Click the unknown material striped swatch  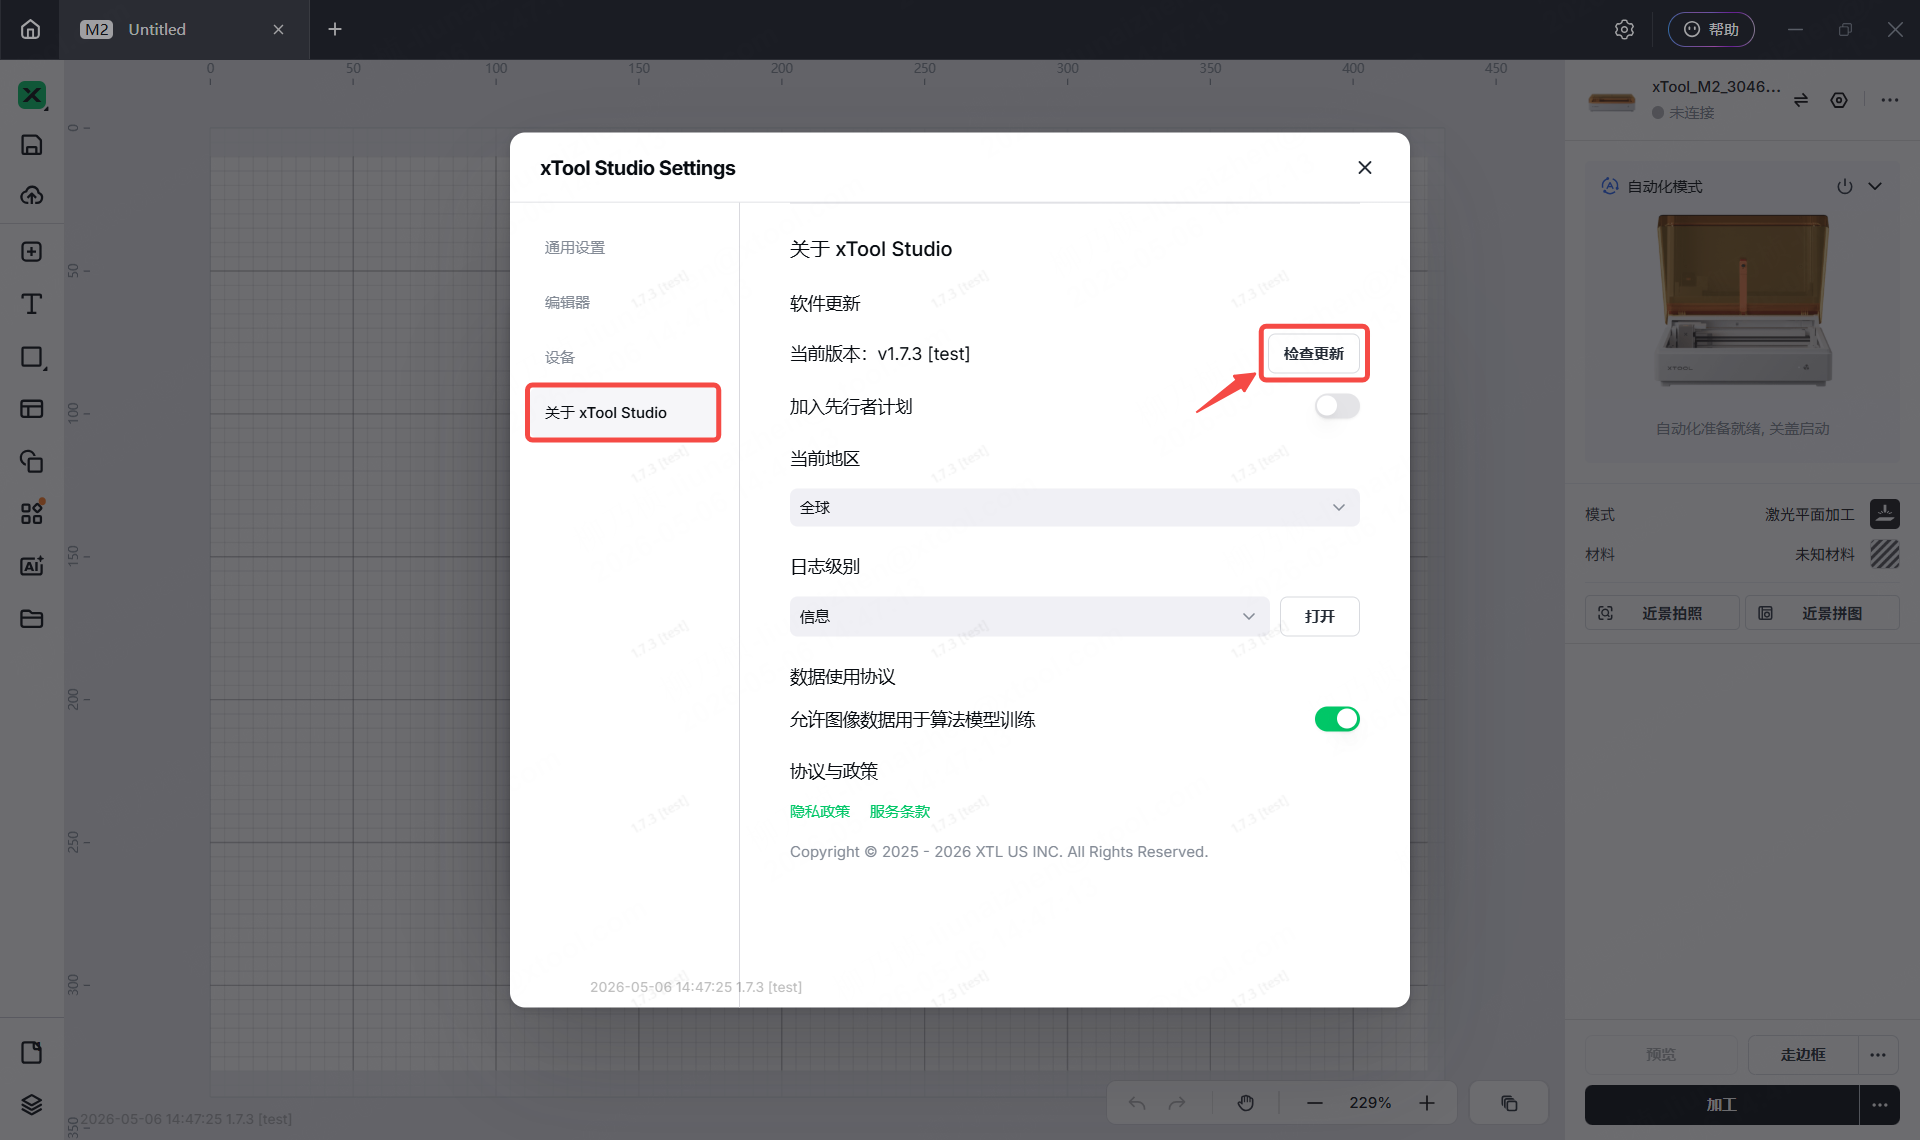[1885, 554]
